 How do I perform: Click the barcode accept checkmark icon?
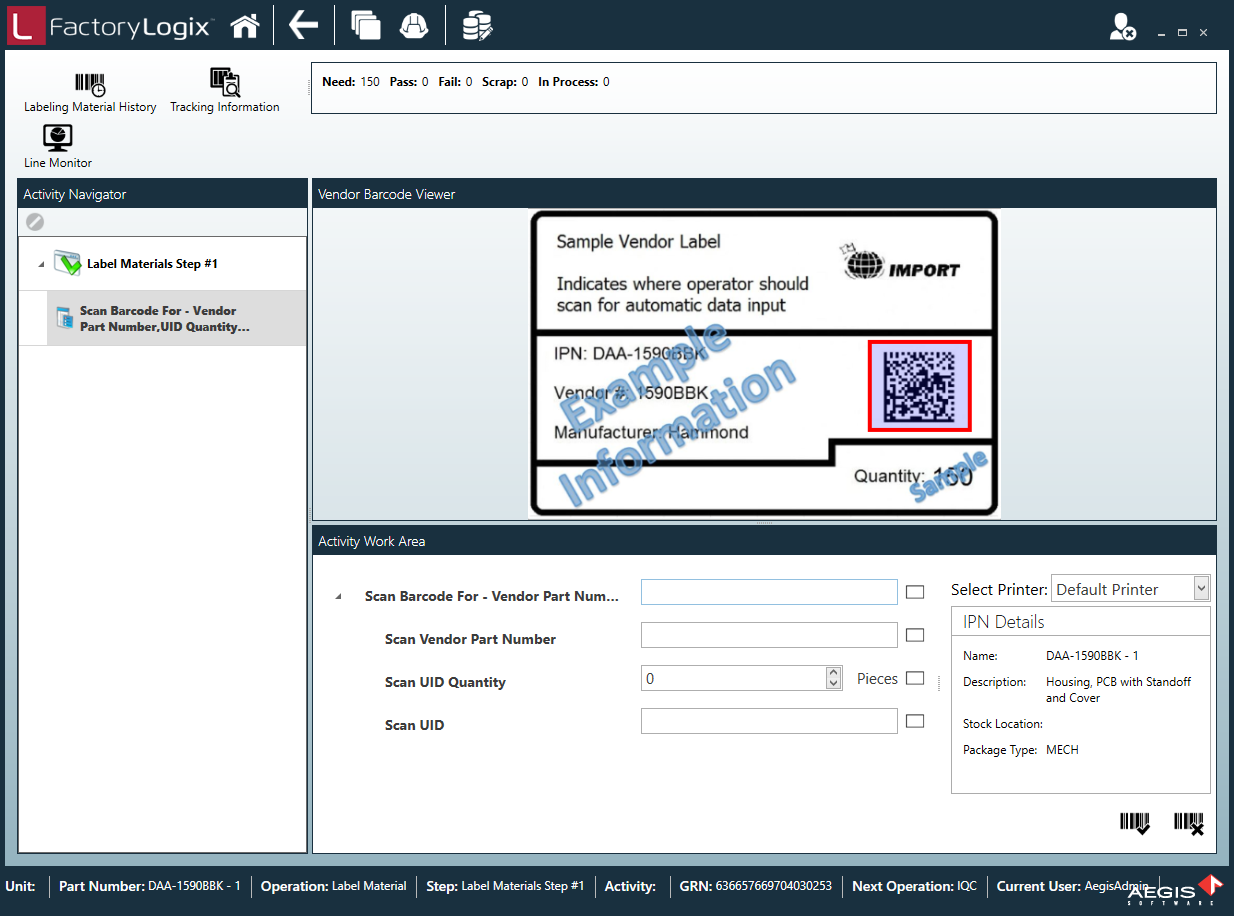1134,823
